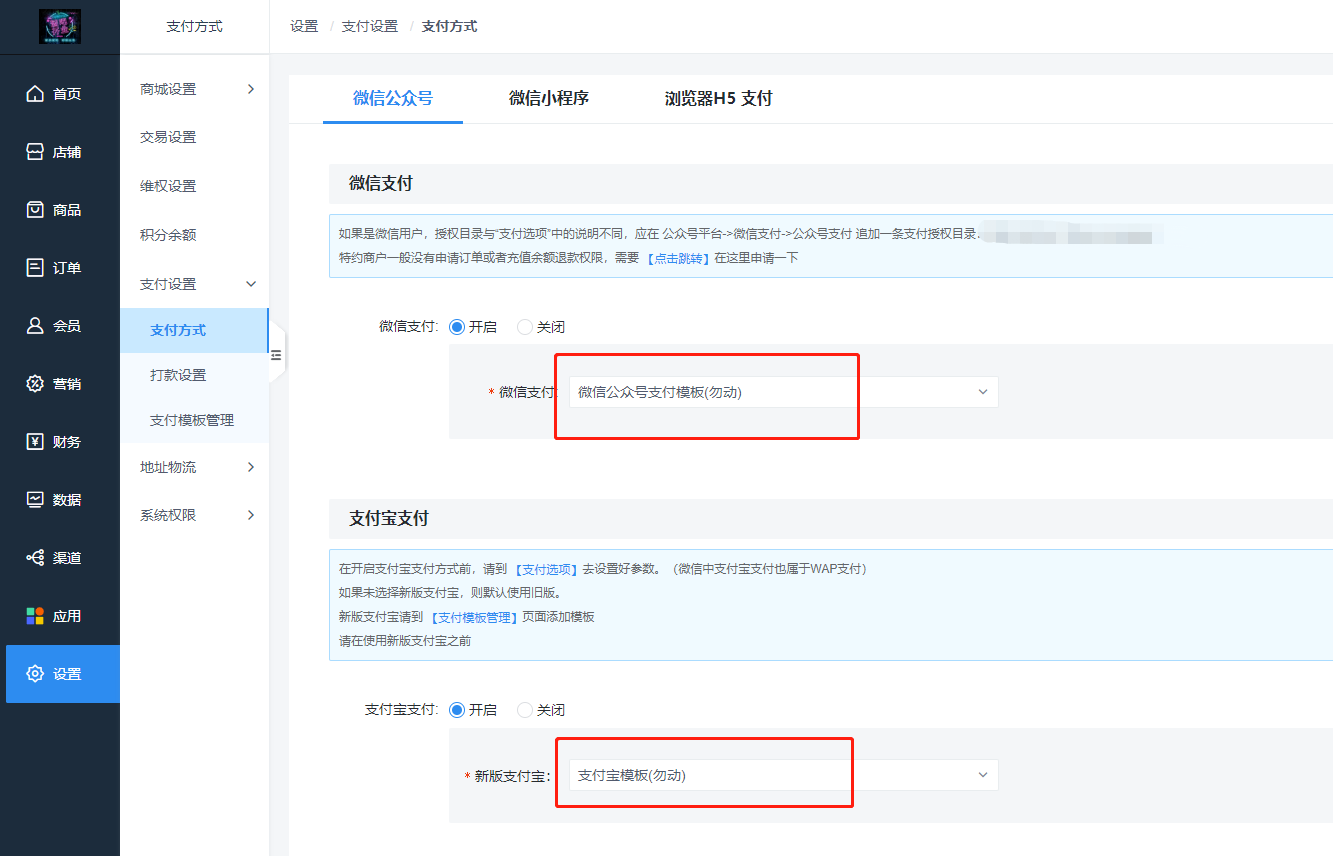Click the shop logo at top-left corner
Viewport: 1333px width, 856px height.
60,27
